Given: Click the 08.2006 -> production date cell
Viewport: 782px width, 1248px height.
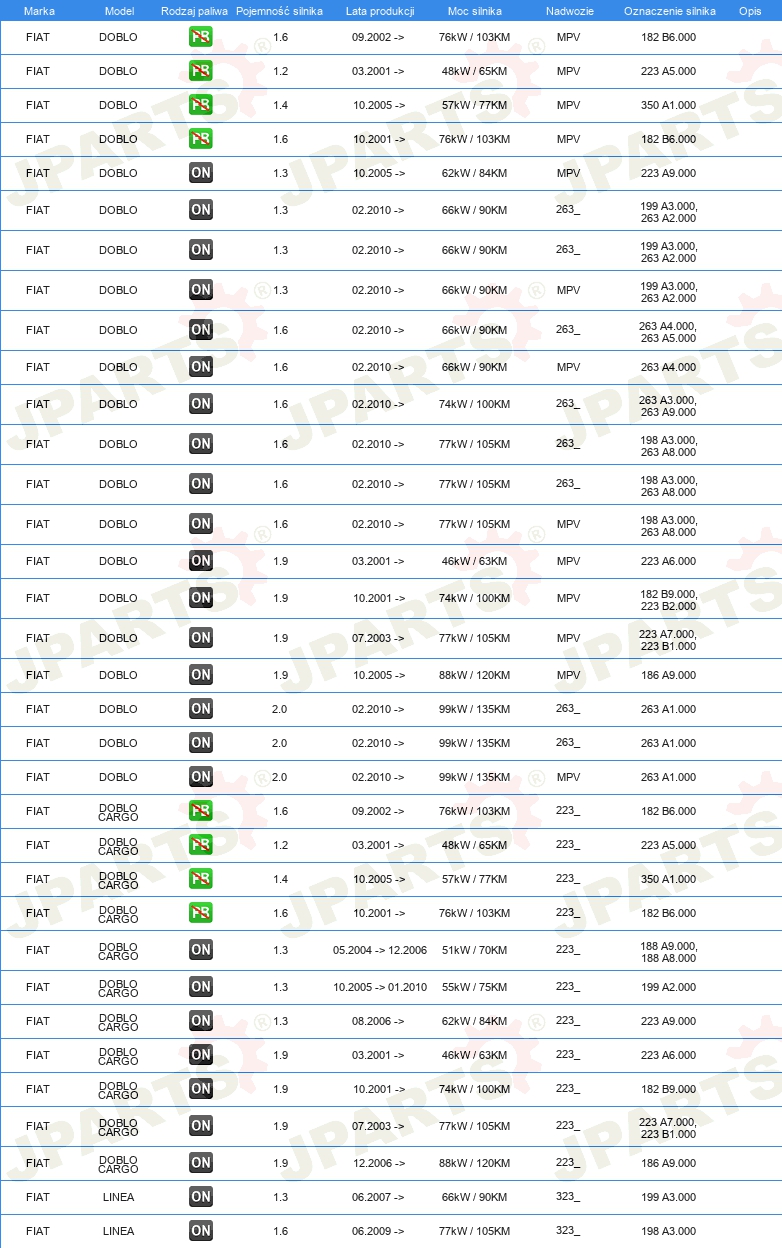Looking at the screenshot, I should pyautogui.click(x=378, y=1021).
